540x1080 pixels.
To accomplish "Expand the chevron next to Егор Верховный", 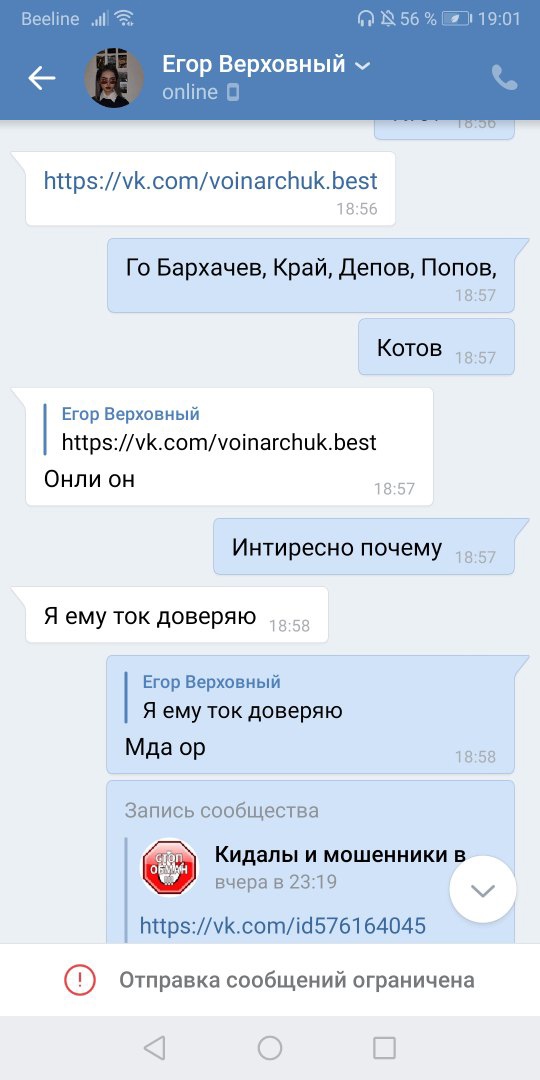I will pyautogui.click(x=362, y=66).
